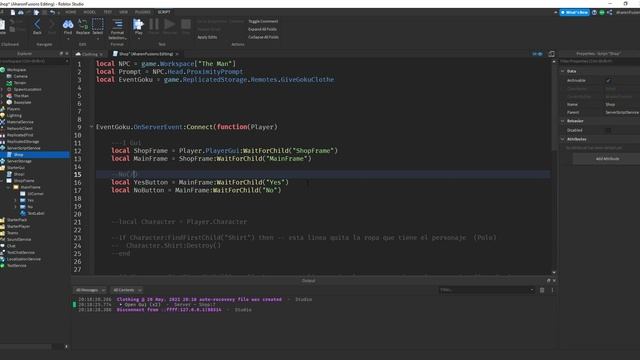This screenshot has width=640, height=360.
Task: Collapse the Behavior section in Properties
Action: 563,121
